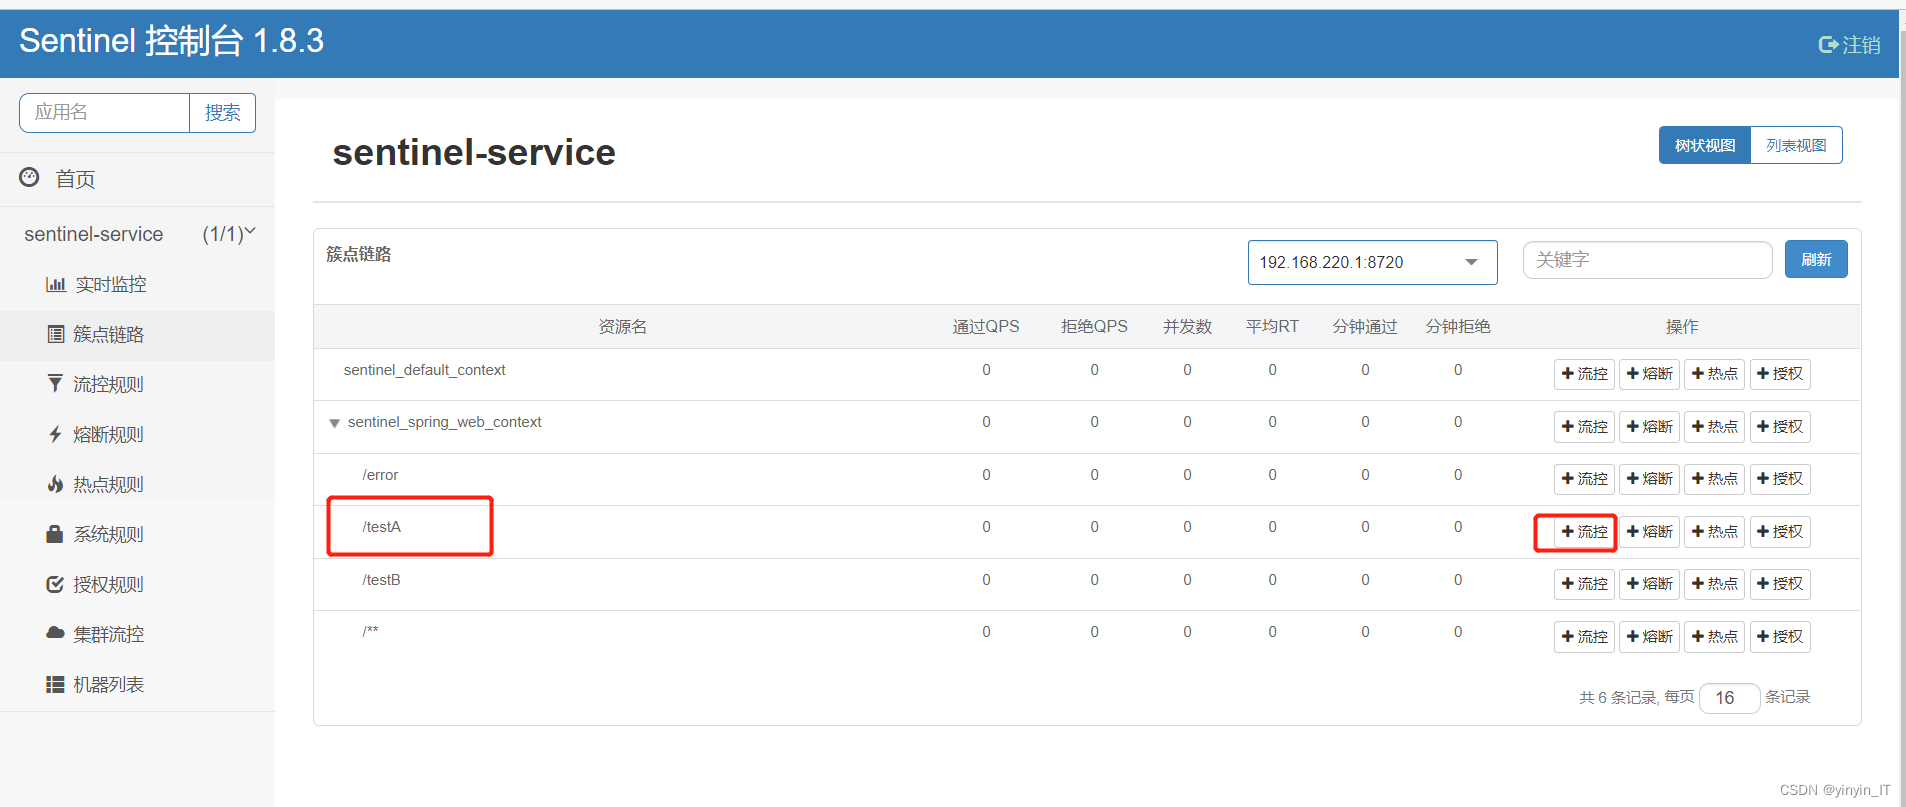Click the page size field showing 16
Image resolution: width=1906 pixels, height=807 pixels.
(x=1729, y=698)
